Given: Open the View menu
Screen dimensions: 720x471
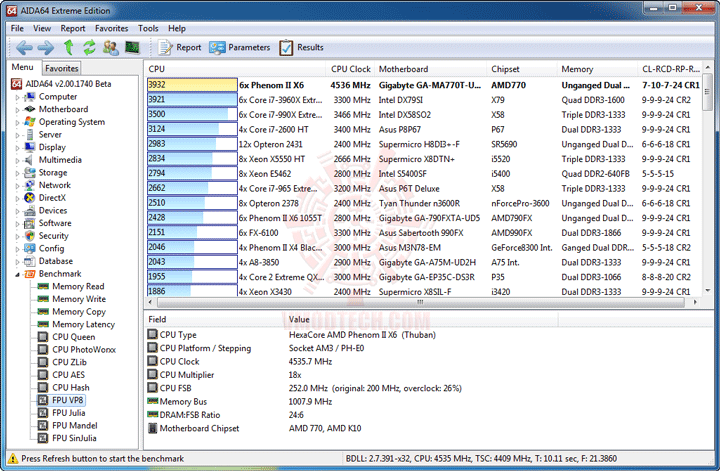Looking at the screenshot, I should pos(42,28).
